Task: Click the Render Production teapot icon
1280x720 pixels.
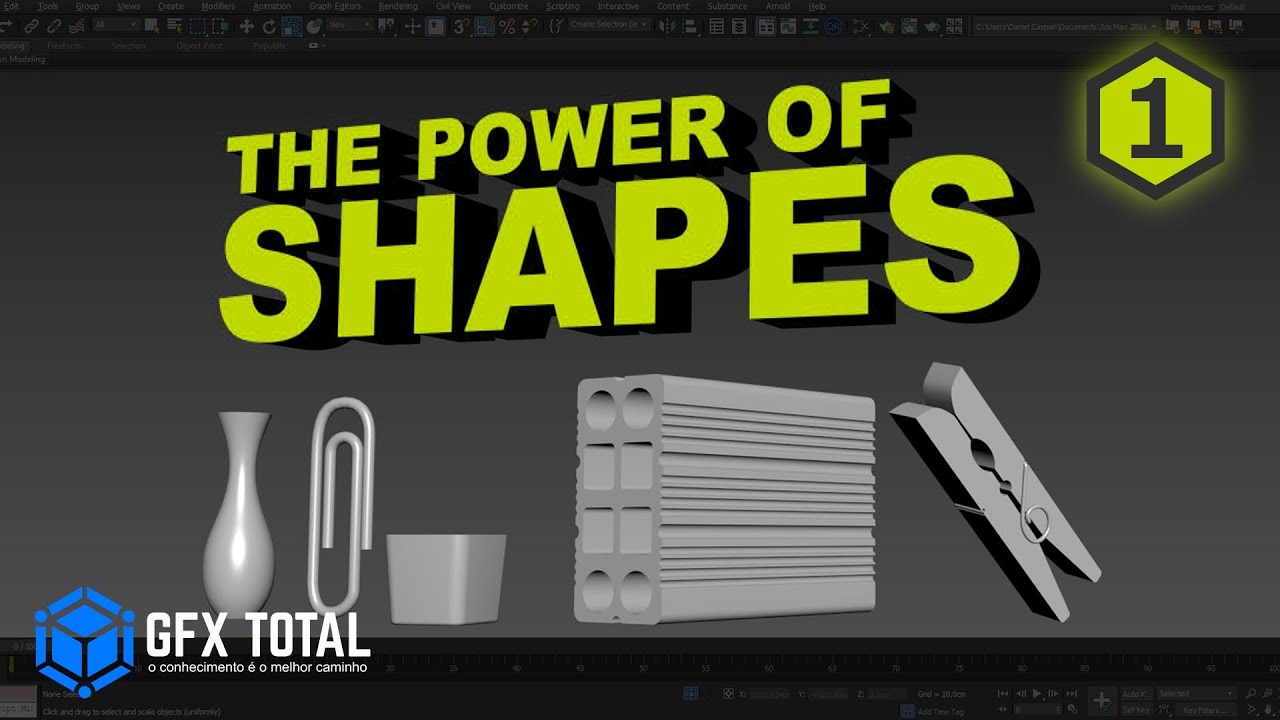Action: click(931, 26)
